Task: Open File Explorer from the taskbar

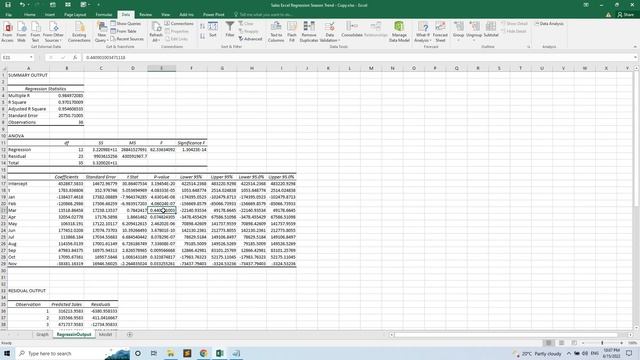Action: [171, 353]
